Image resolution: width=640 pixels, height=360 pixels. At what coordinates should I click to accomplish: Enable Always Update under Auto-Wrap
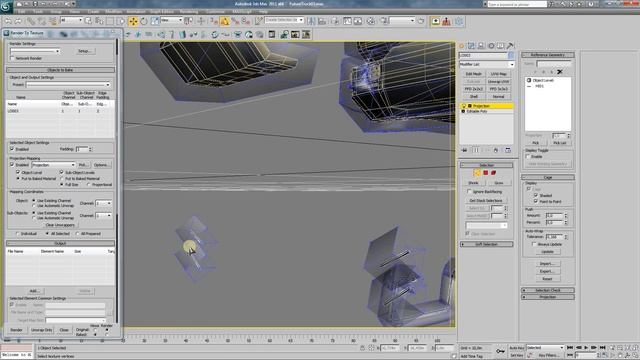coord(534,244)
